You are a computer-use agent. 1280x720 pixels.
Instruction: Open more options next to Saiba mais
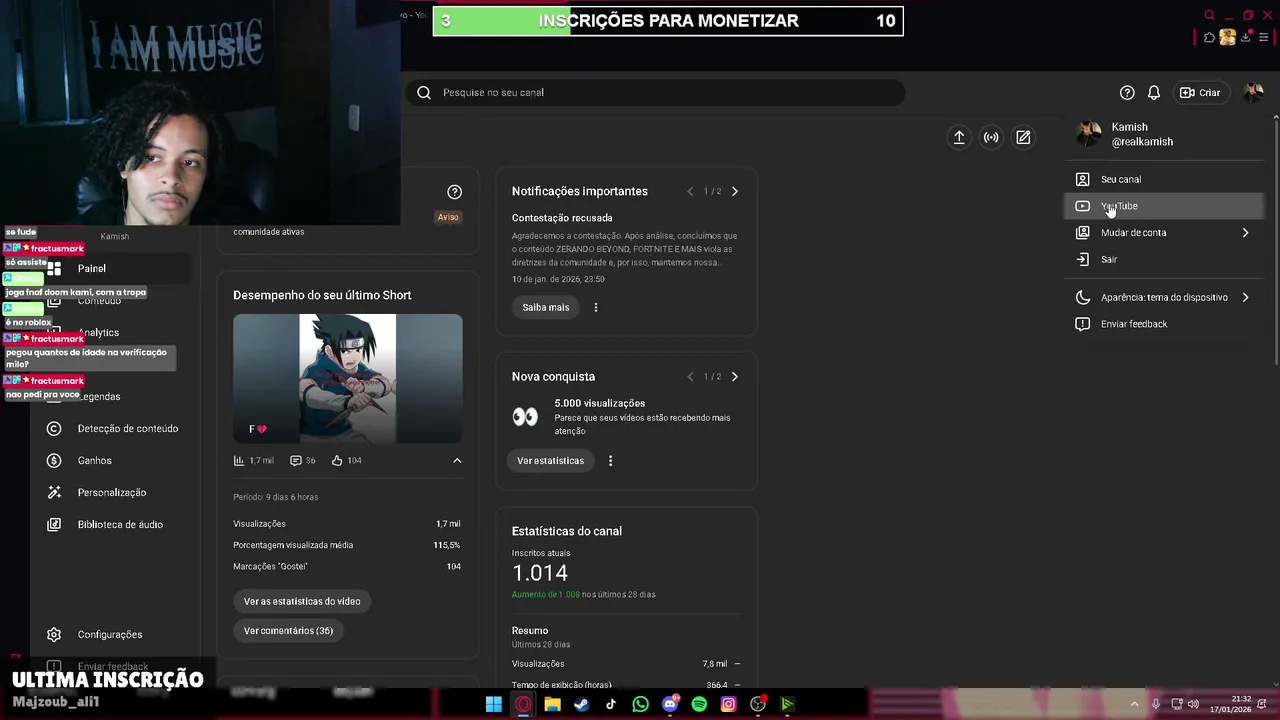pos(596,307)
